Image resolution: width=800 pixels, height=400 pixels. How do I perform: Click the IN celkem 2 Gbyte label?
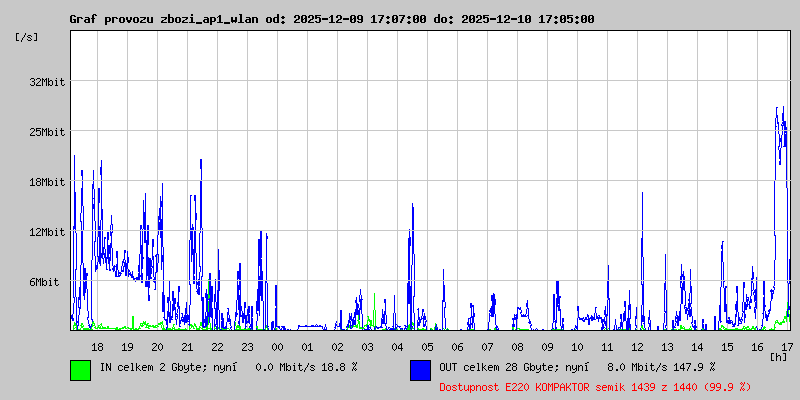[228, 367]
